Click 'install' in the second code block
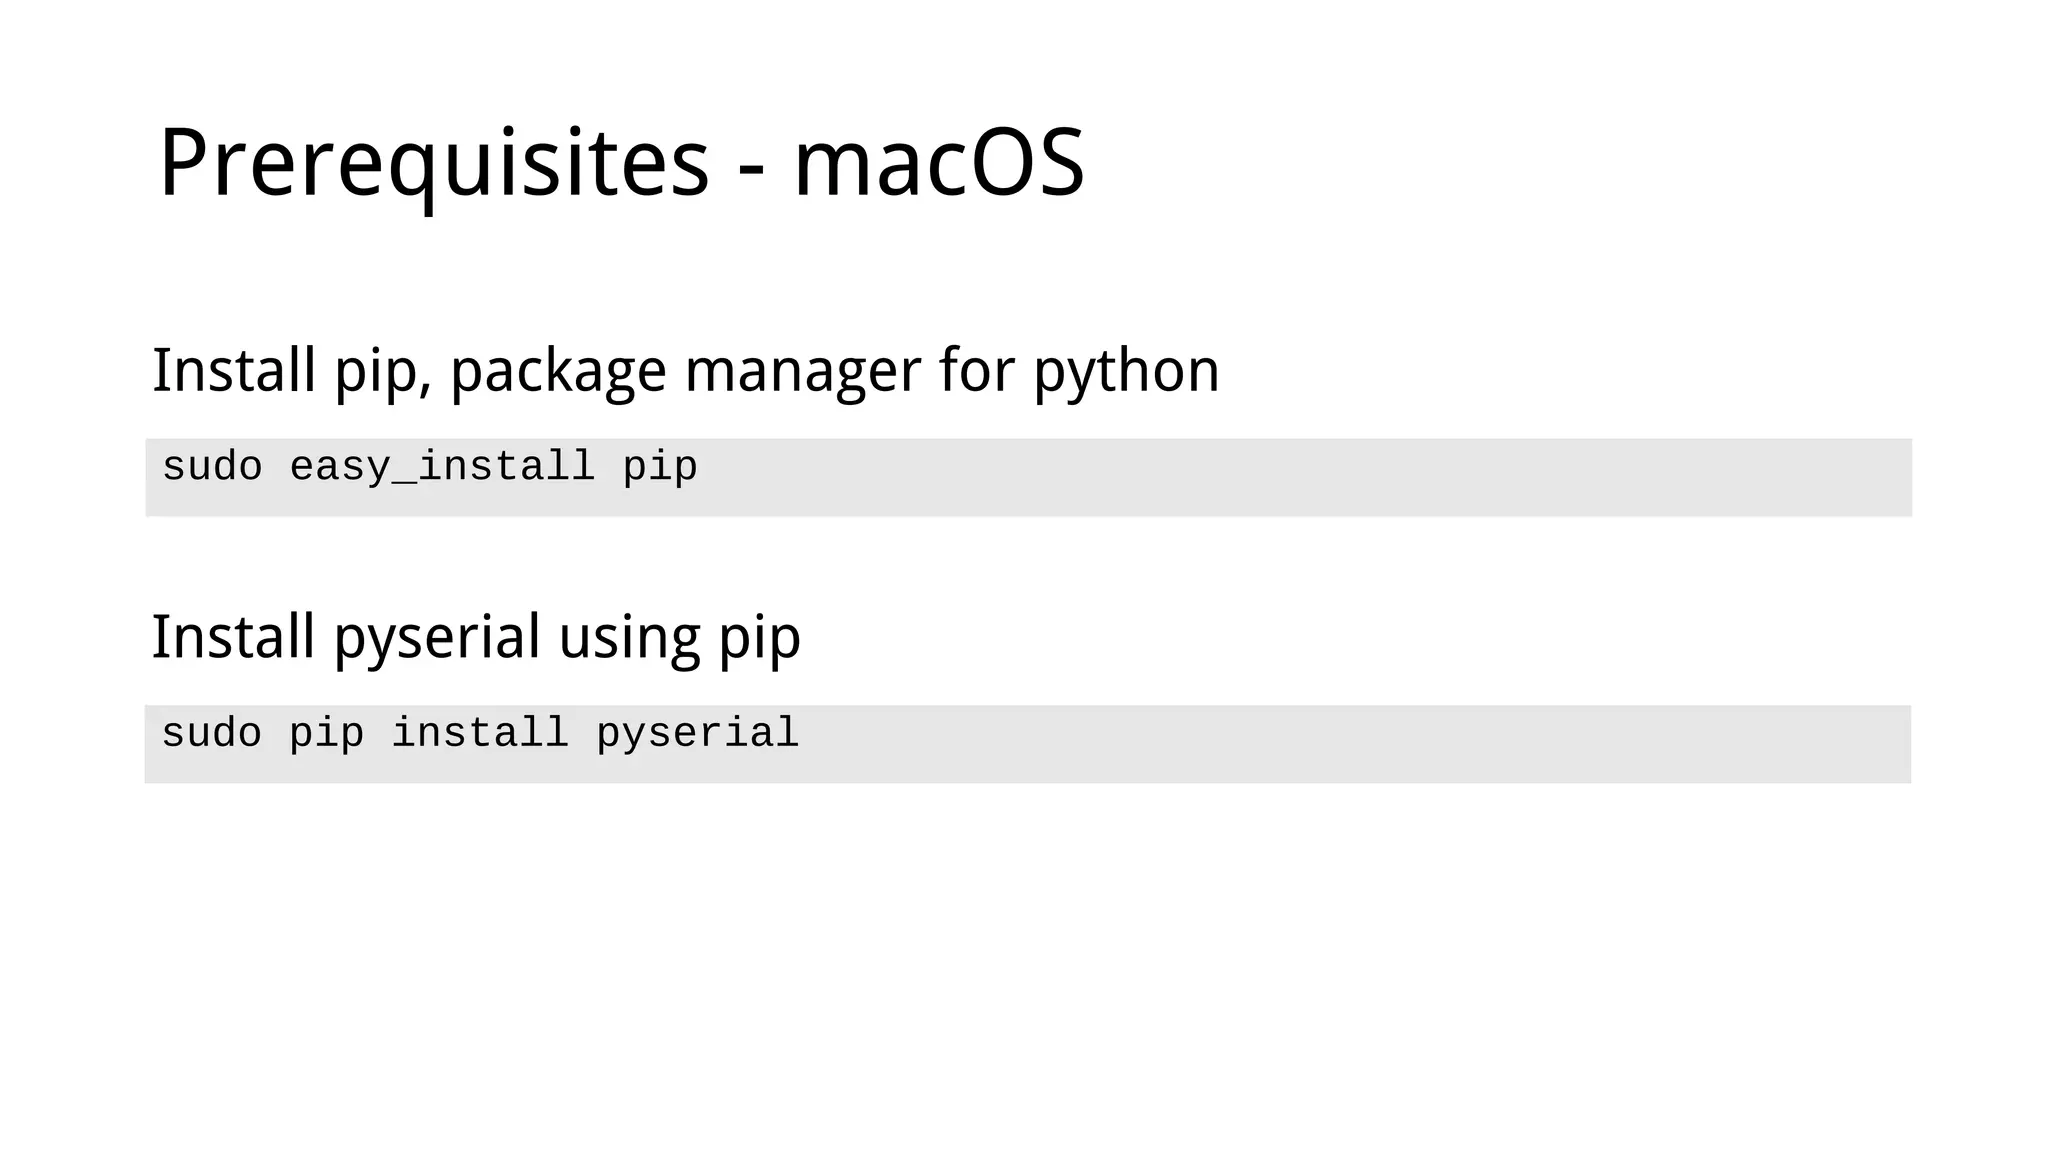Viewport: 2048px width, 1152px height. 480,733
